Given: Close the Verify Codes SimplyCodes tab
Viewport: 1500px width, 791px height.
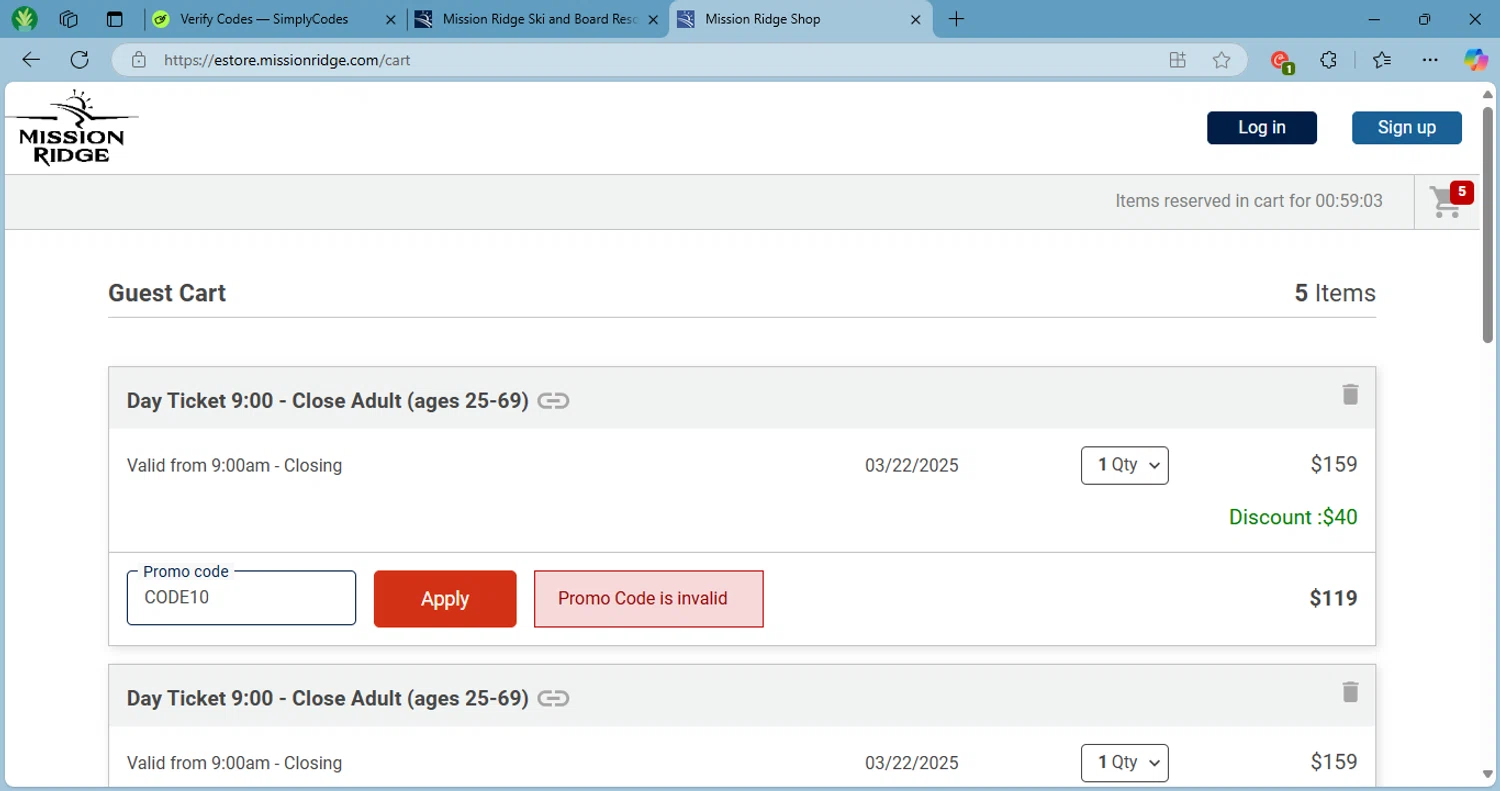Looking at the screenshot, I should point(390,19).
